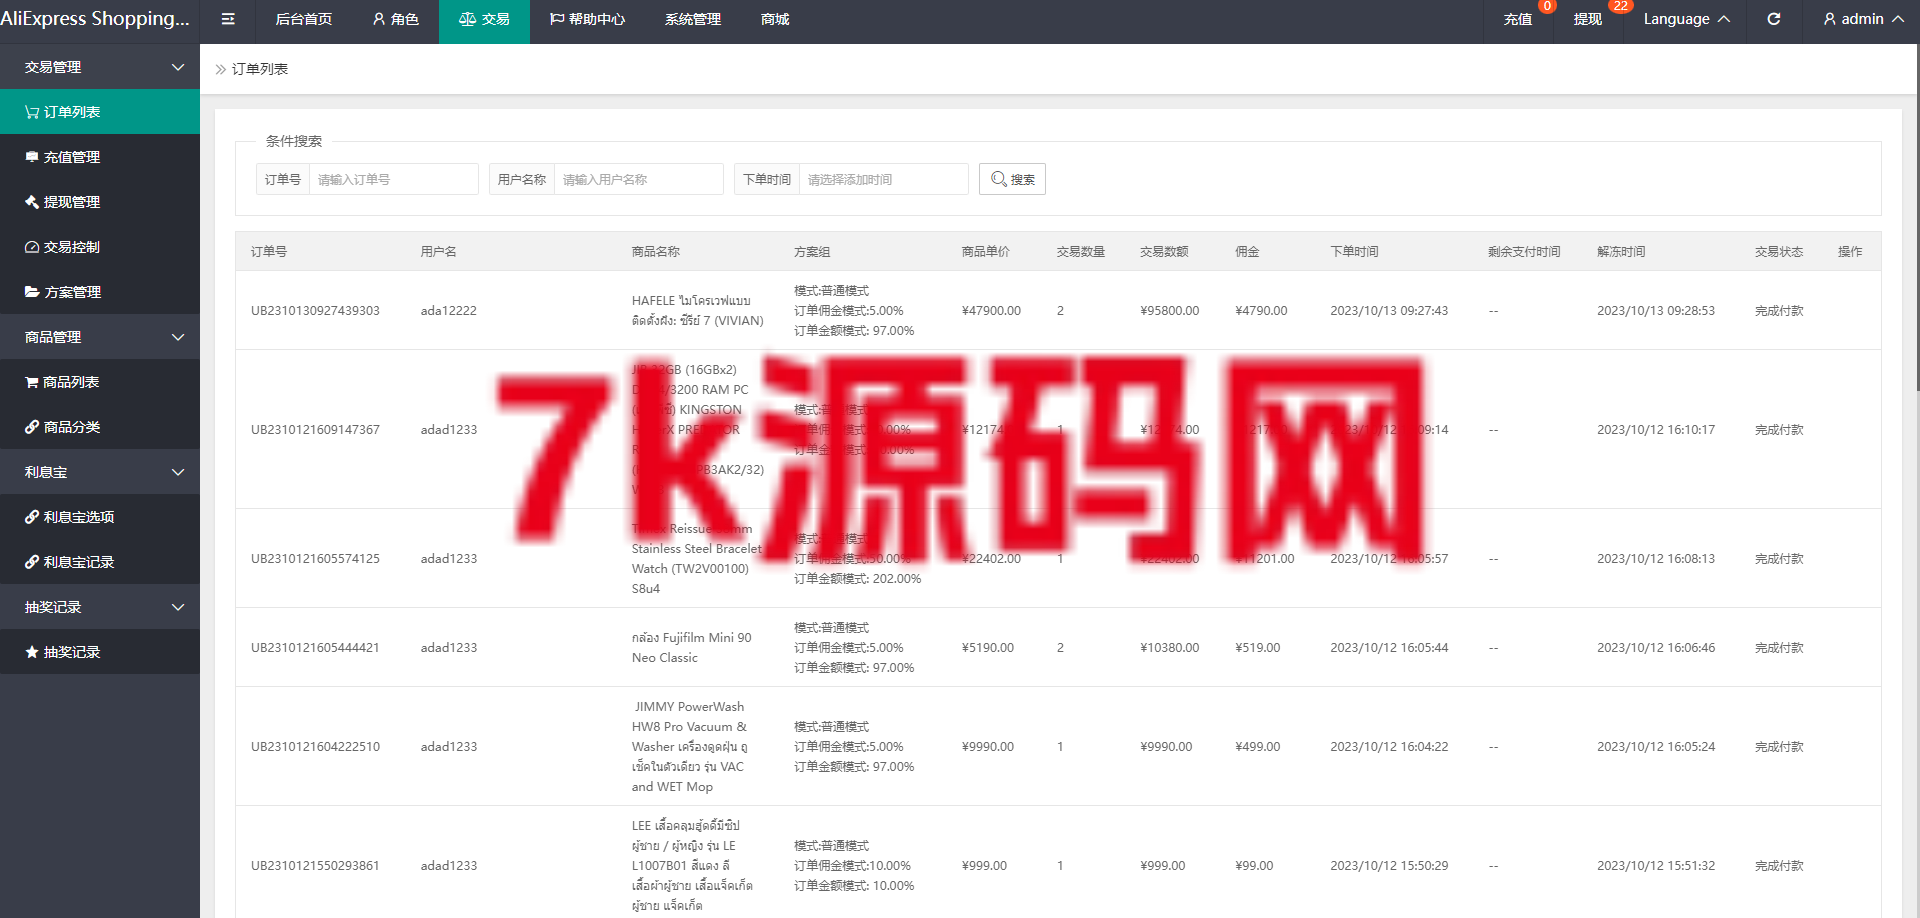Open the 充值 notifications link
Viewport: 1920px width, 918px height.
tap(1517, 19)
